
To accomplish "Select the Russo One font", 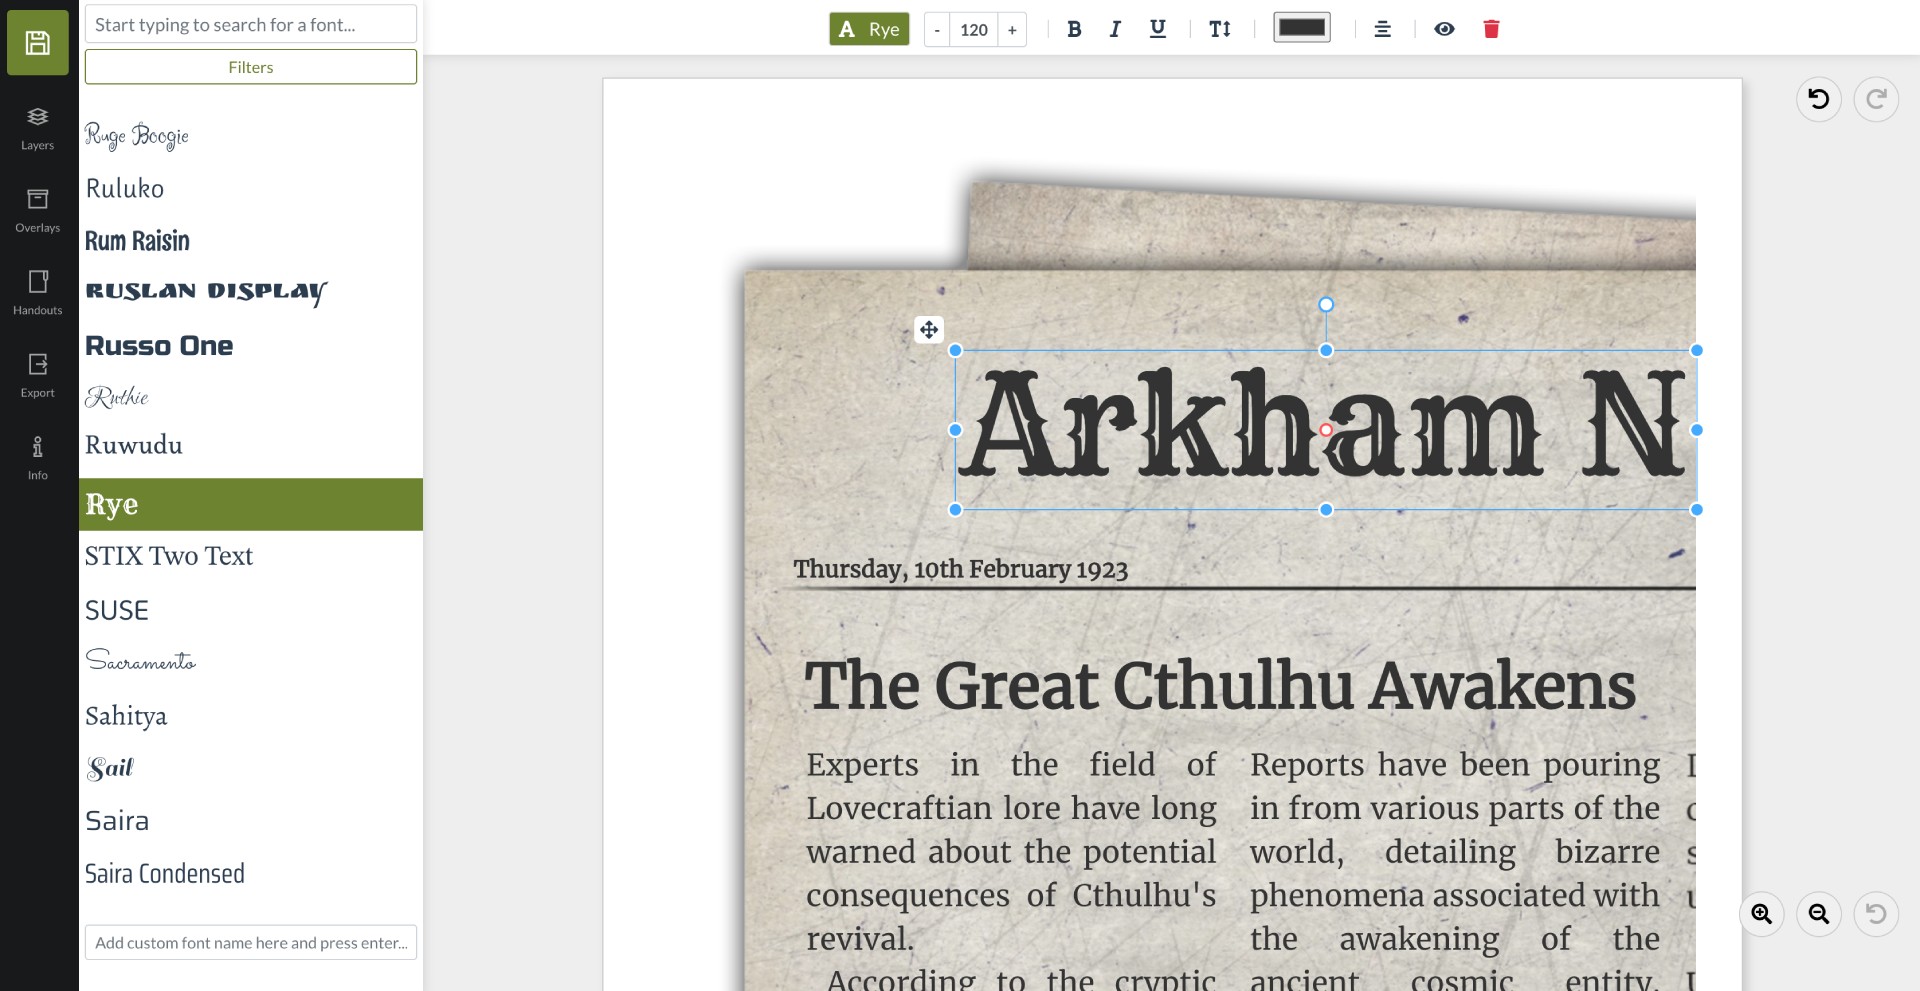I will [x=159, y=346].
